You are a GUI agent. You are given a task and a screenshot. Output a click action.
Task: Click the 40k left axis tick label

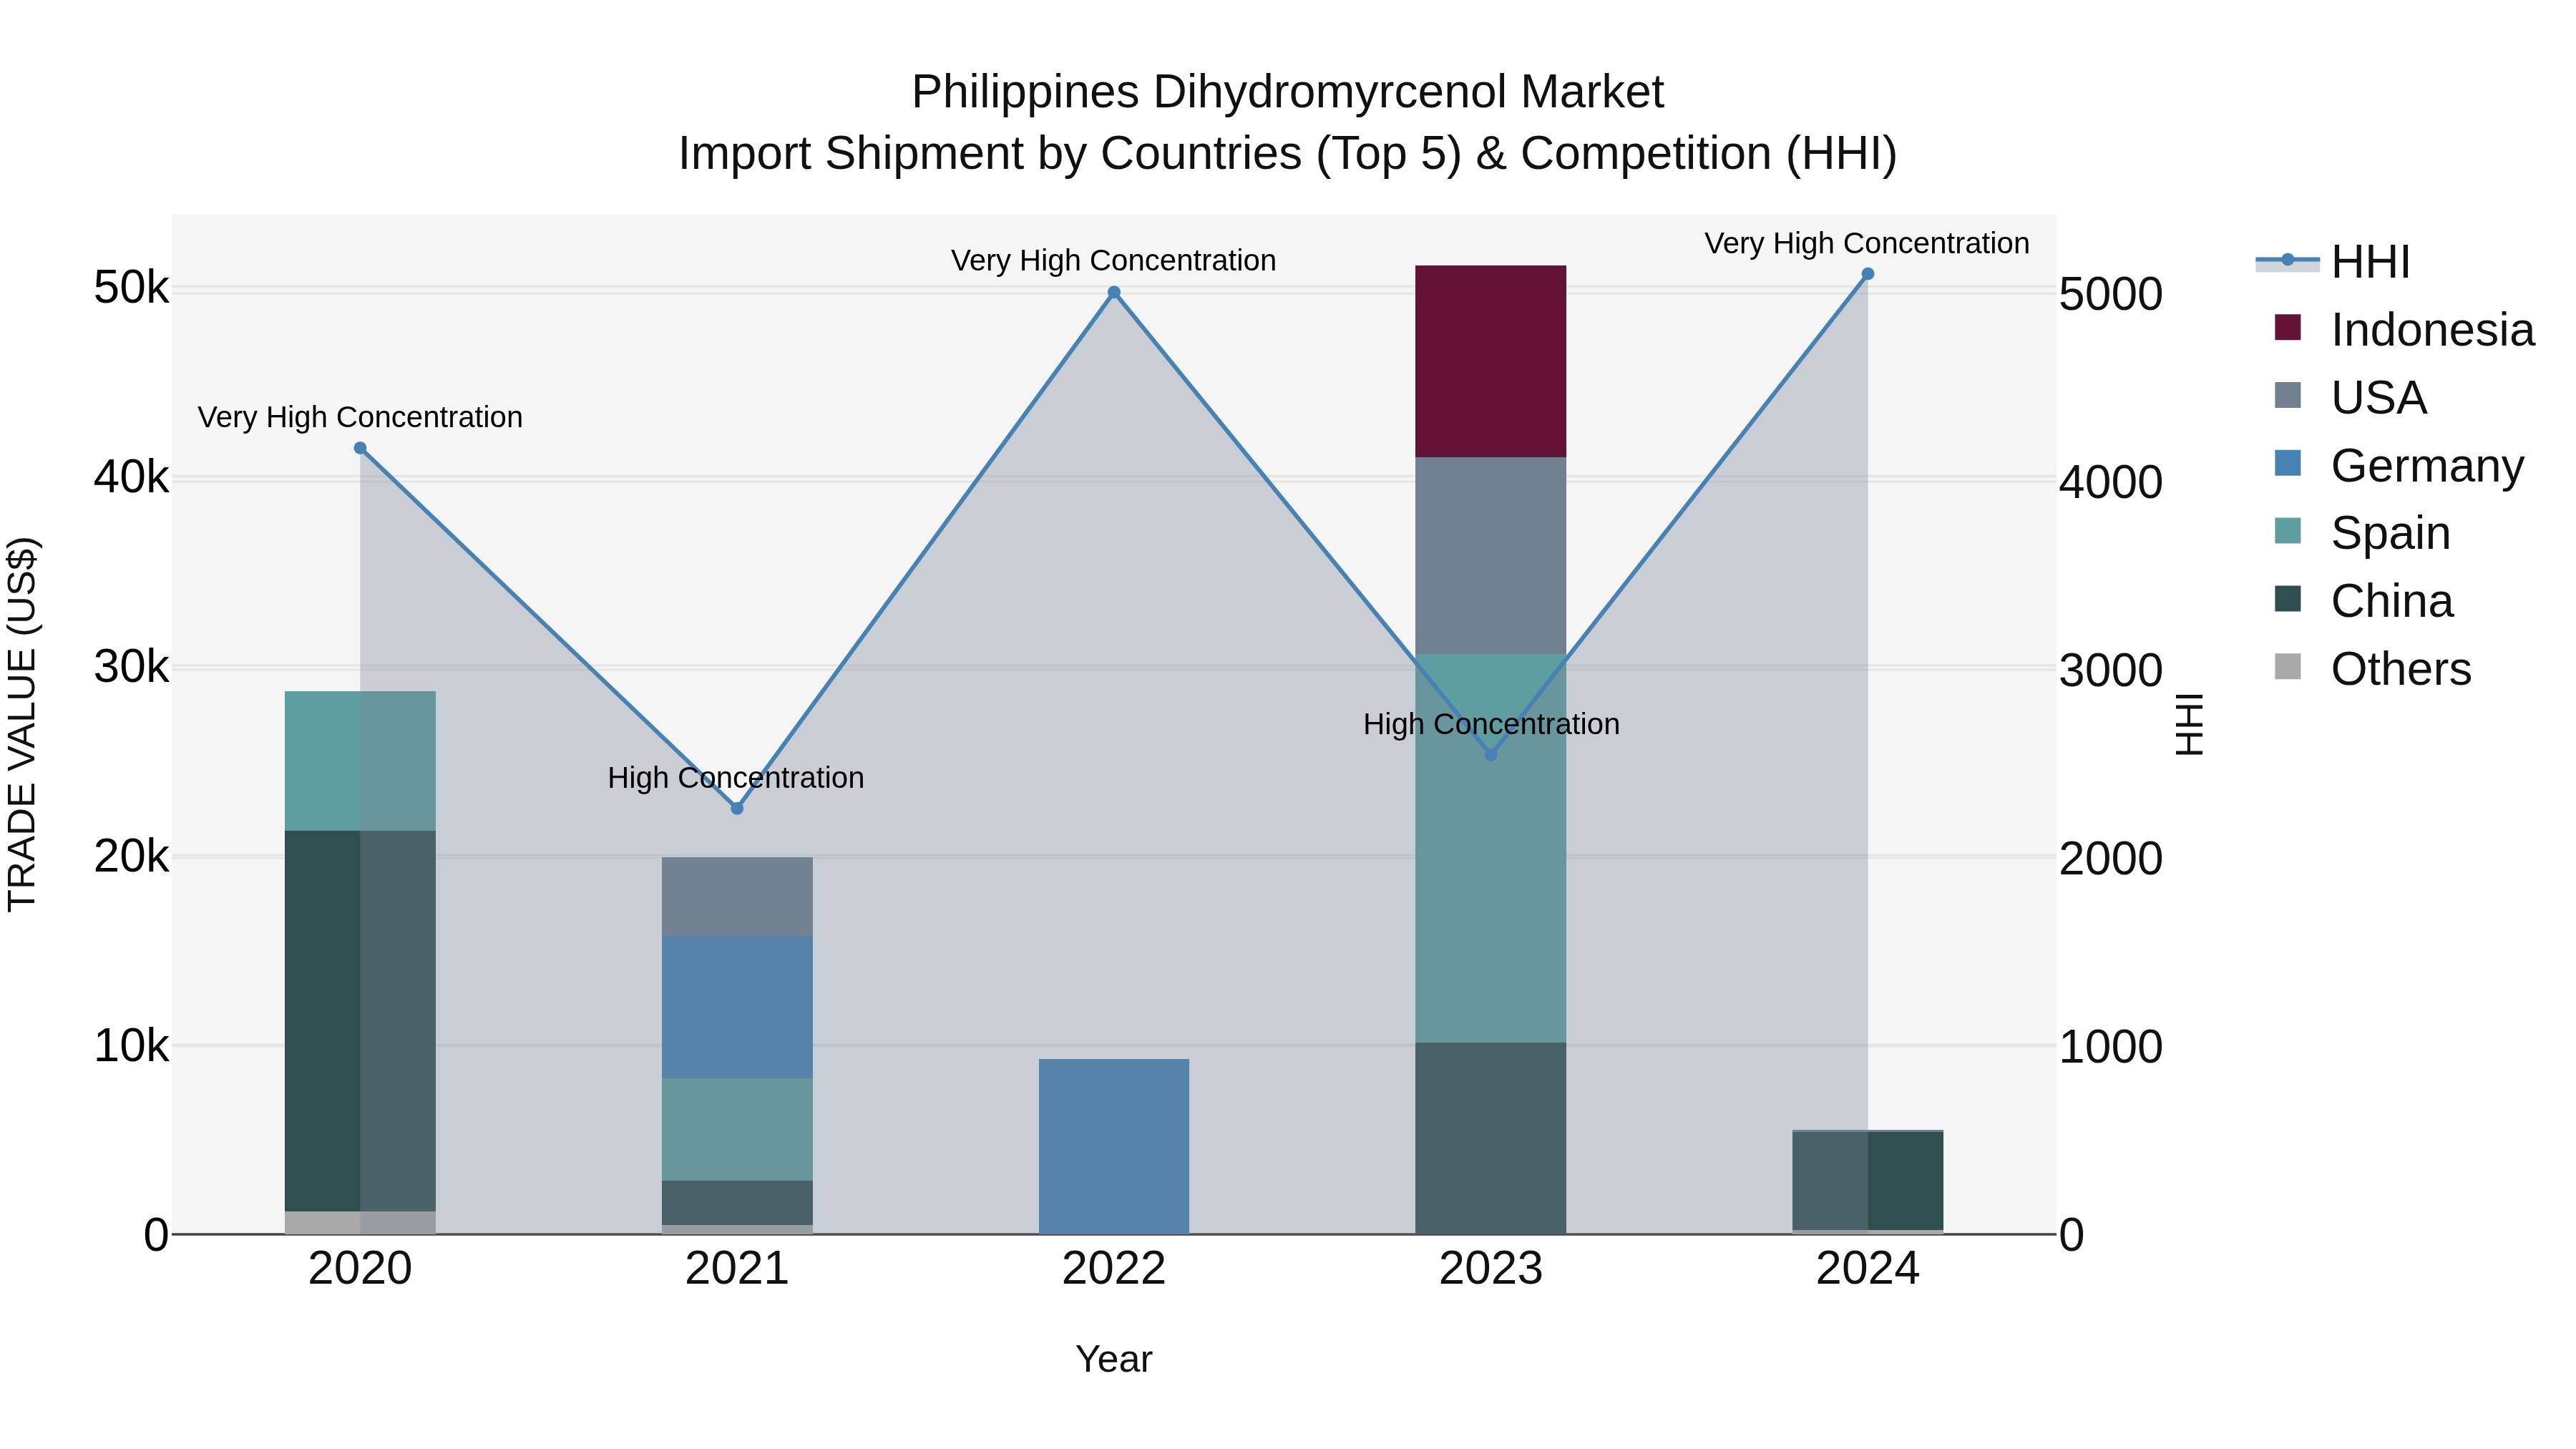pyautogui.click(x=131, y=477)
